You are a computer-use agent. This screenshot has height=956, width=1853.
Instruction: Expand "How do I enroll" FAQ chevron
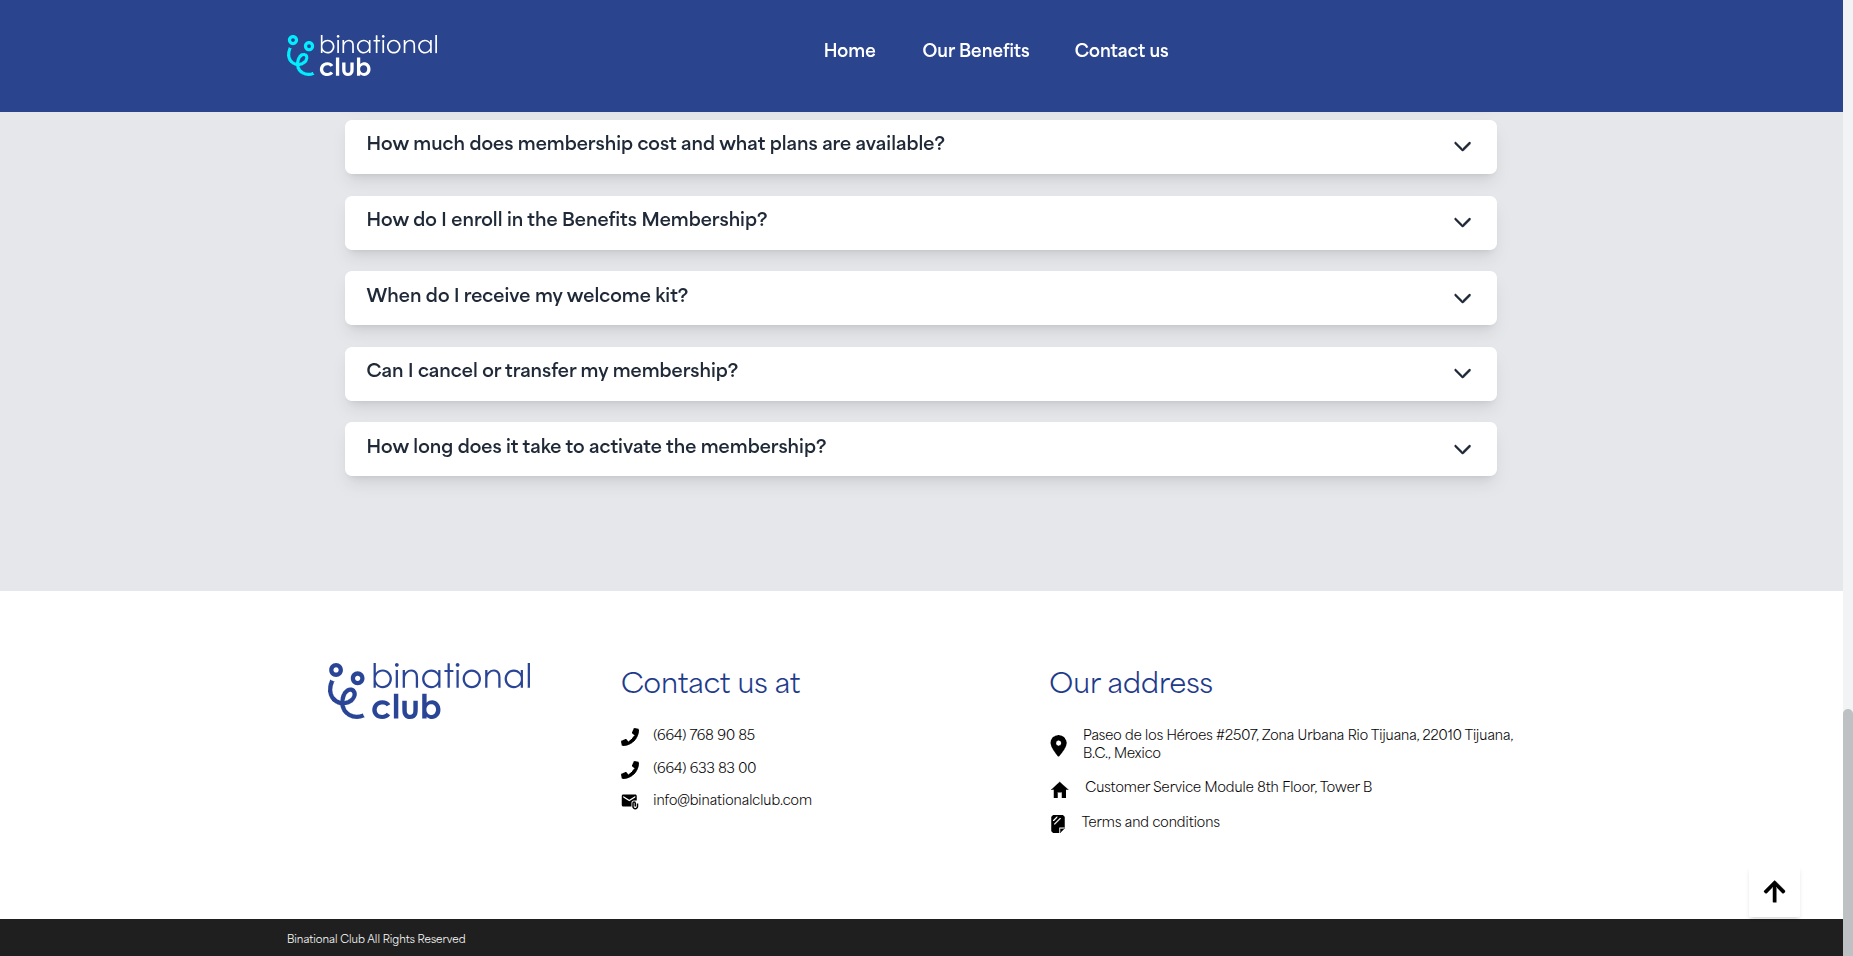click(x=1462, y=222)
